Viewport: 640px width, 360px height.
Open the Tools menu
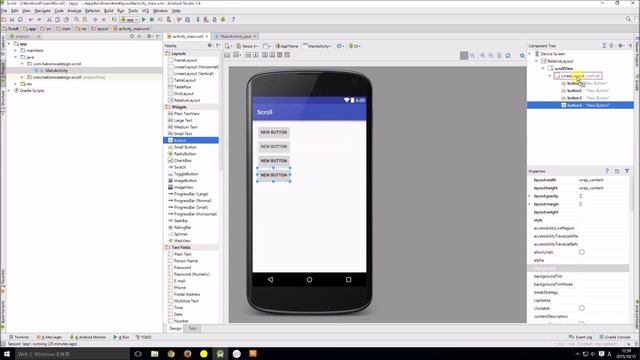click(133, 11)
